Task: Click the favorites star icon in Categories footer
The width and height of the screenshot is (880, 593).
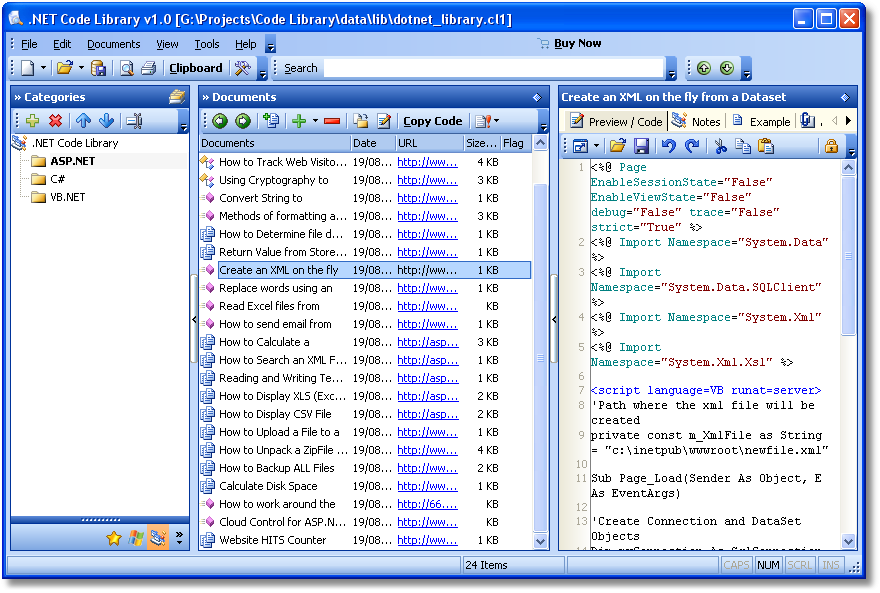Action: coord(114,539)
